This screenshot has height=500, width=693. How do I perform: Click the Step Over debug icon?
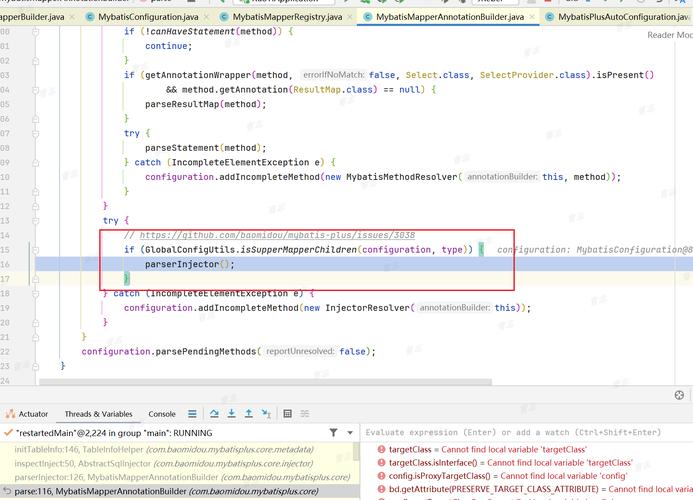click(x=214, y=414)
